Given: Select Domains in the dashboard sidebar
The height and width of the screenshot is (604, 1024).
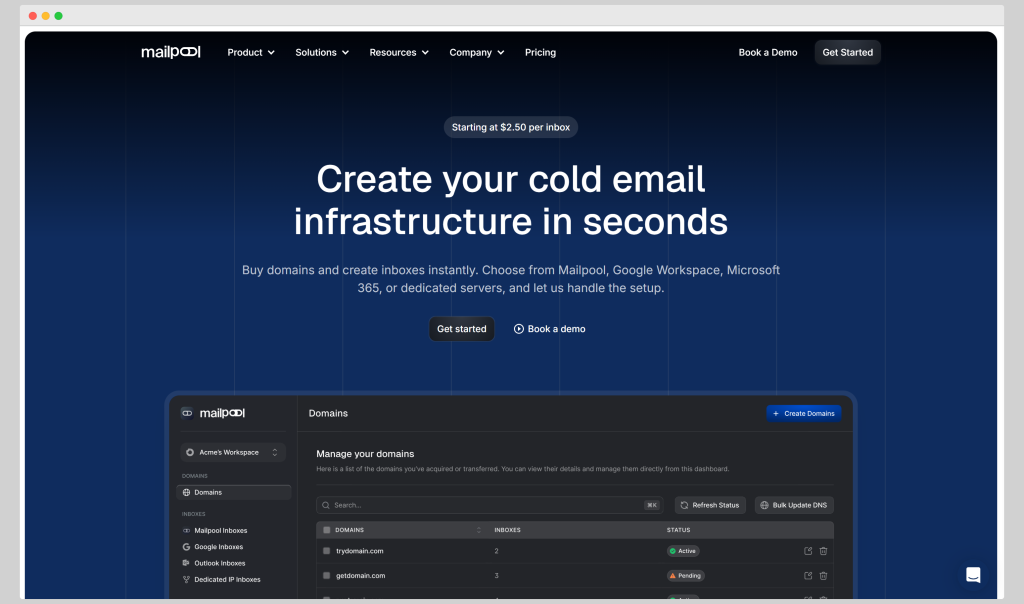Looking at the screenshot, I should 234,492.
